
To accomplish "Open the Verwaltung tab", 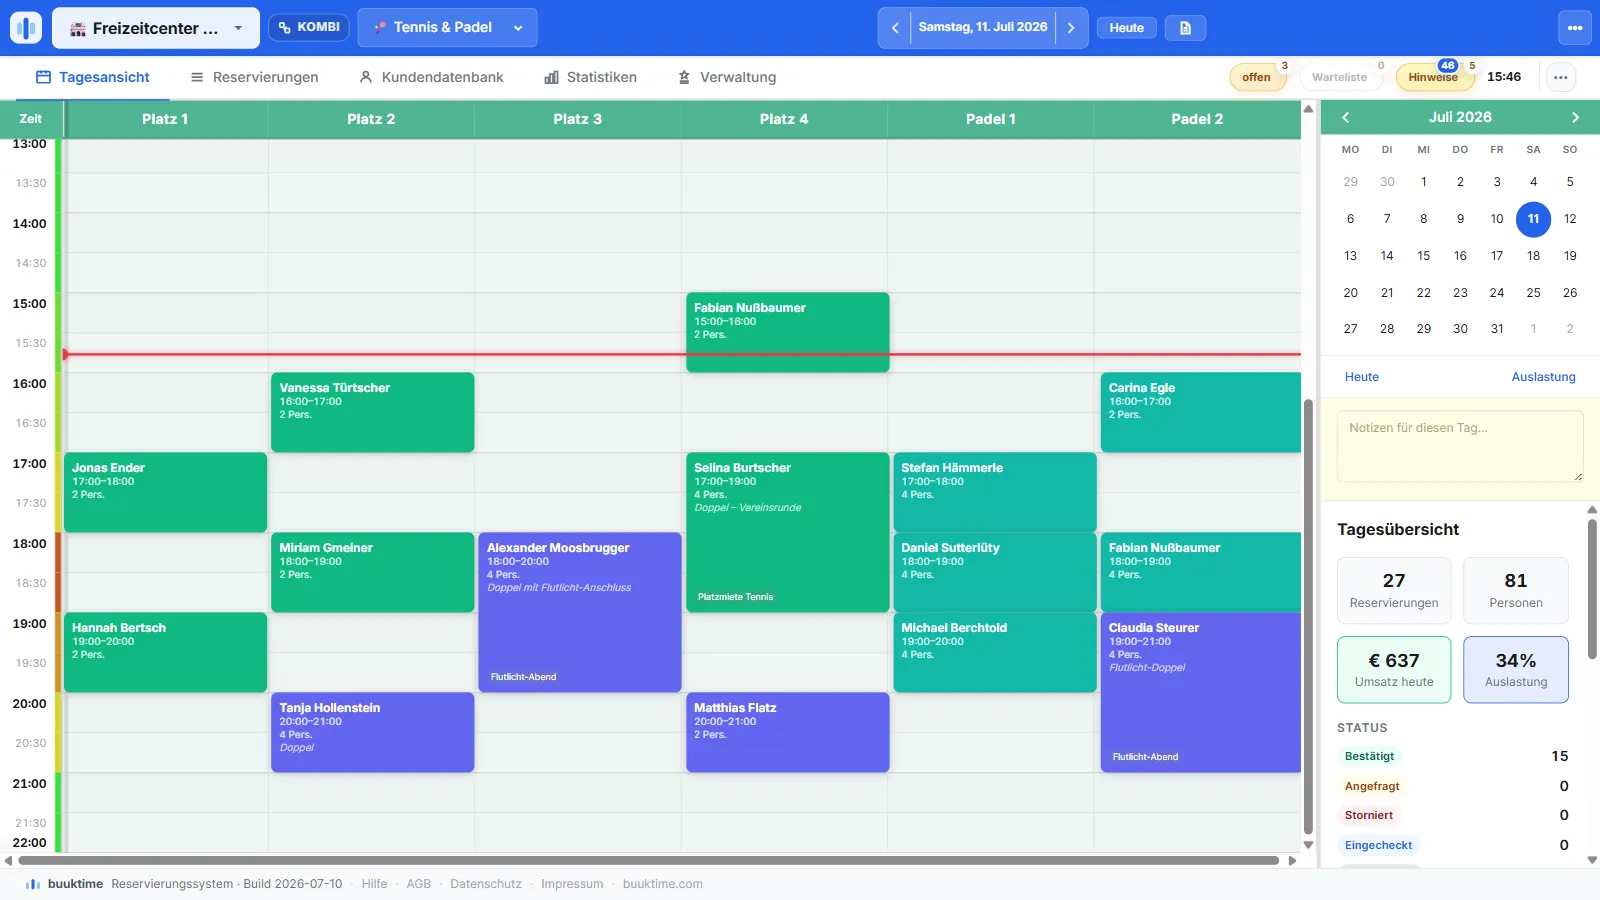I will point(727,77).
